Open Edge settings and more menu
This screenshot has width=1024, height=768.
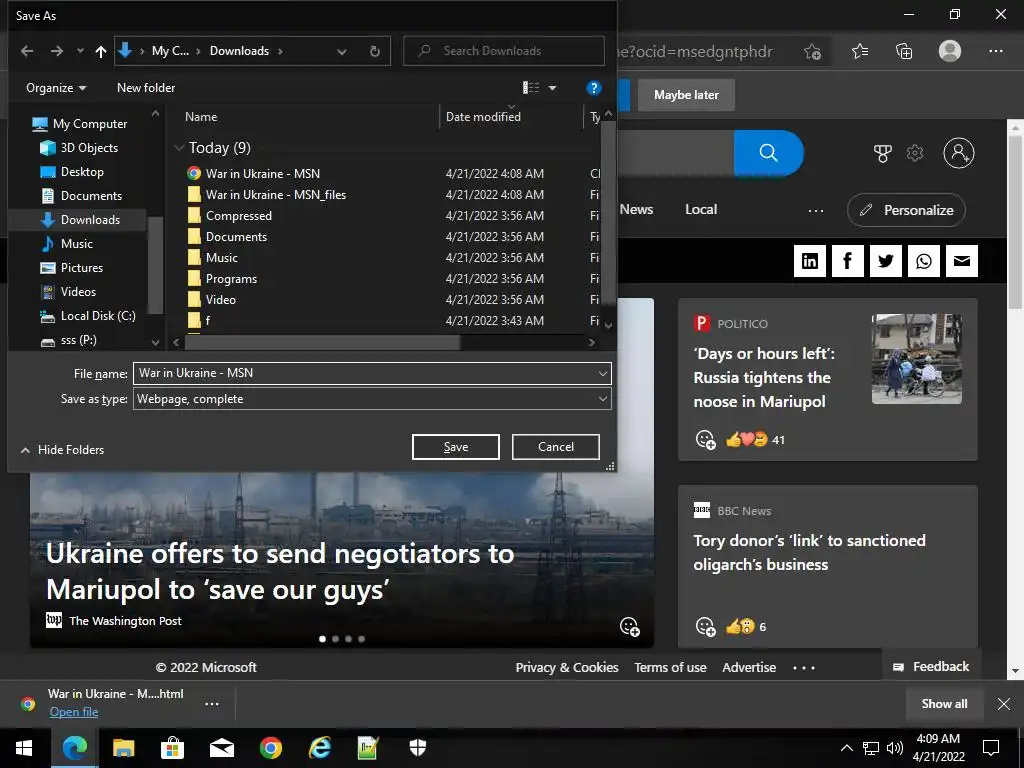pos(995,51)
